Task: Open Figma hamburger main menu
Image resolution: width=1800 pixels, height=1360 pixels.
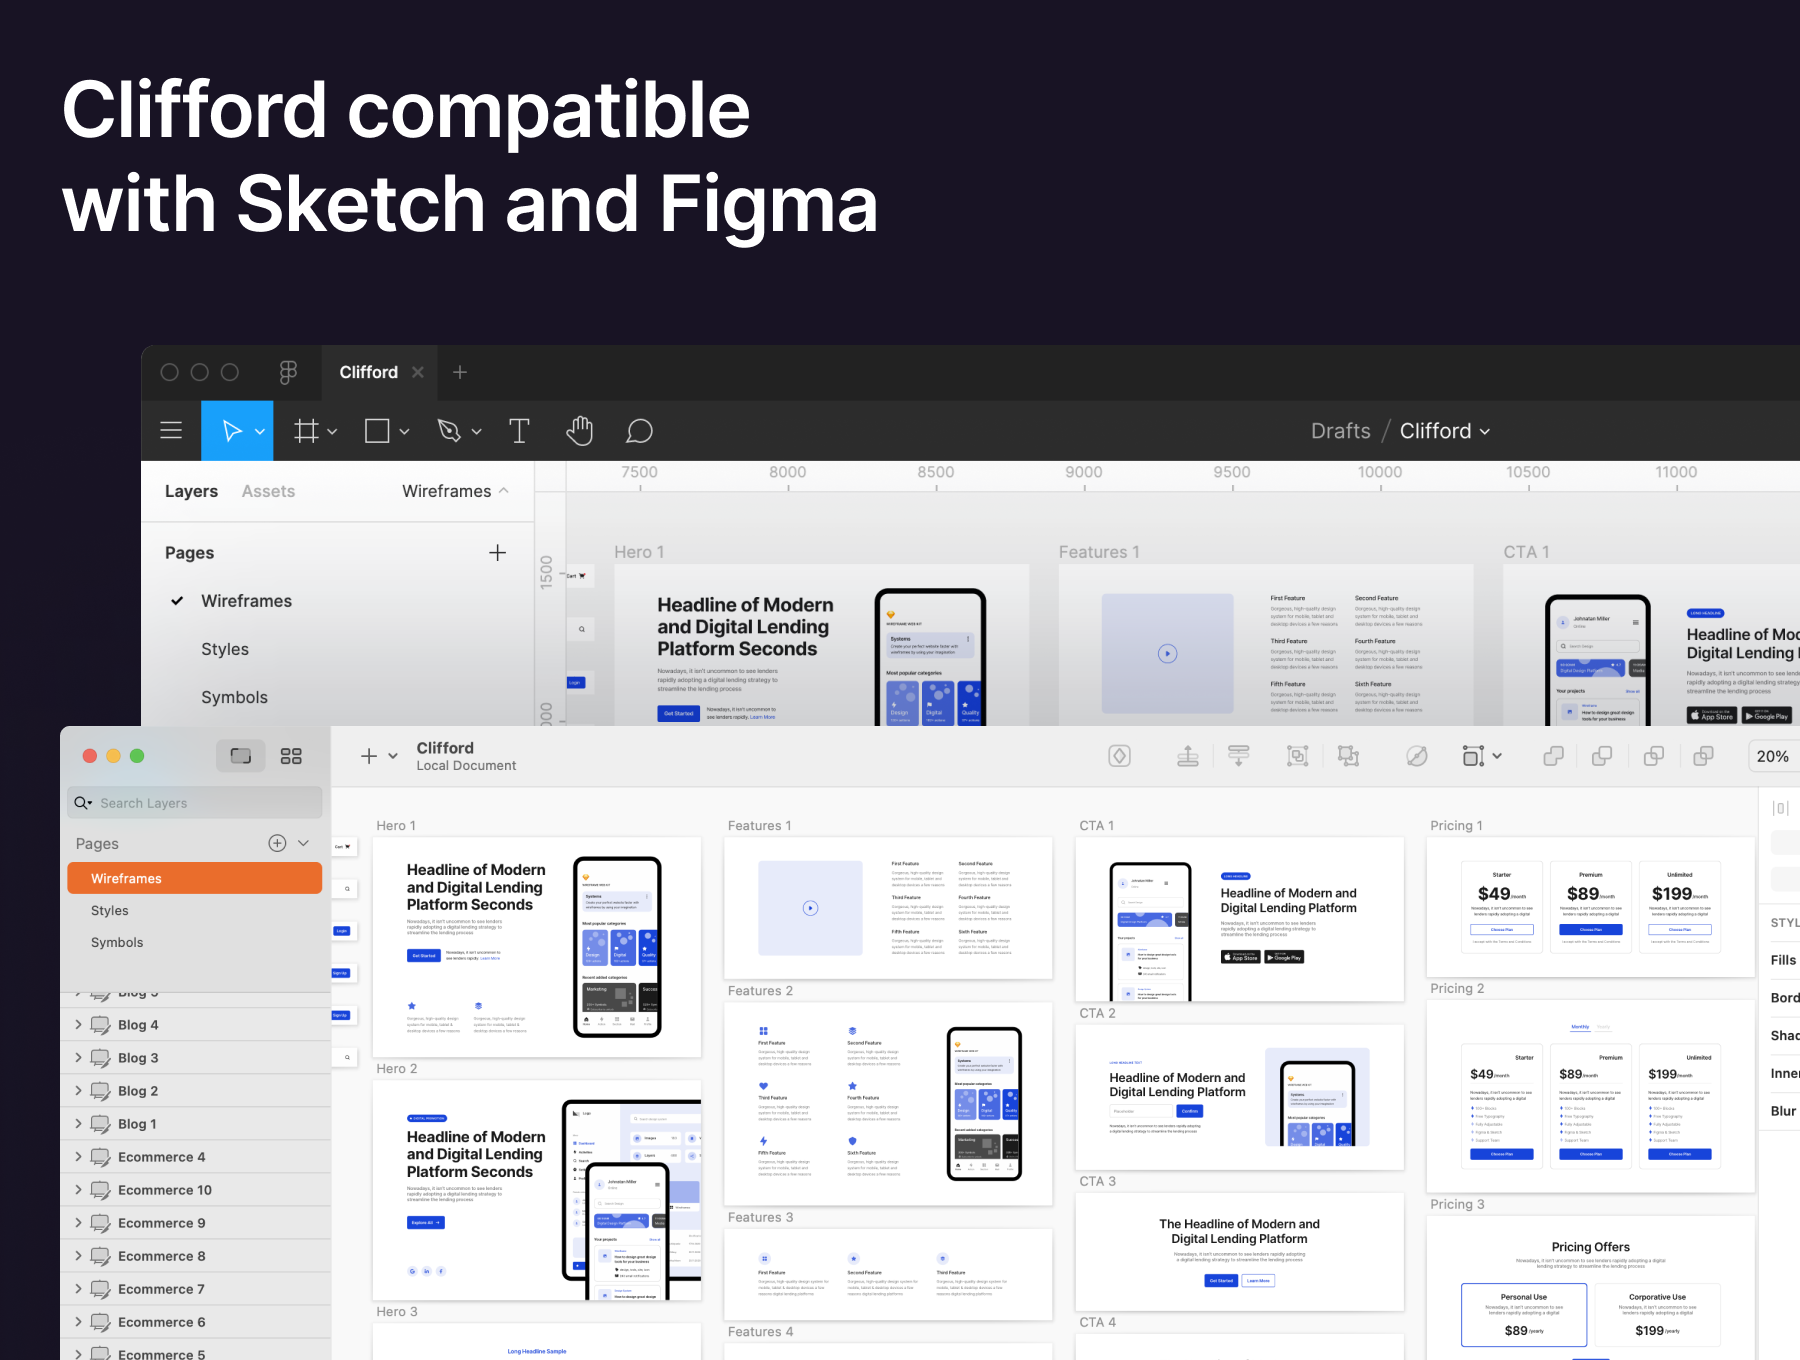Action: coord(171,431)
